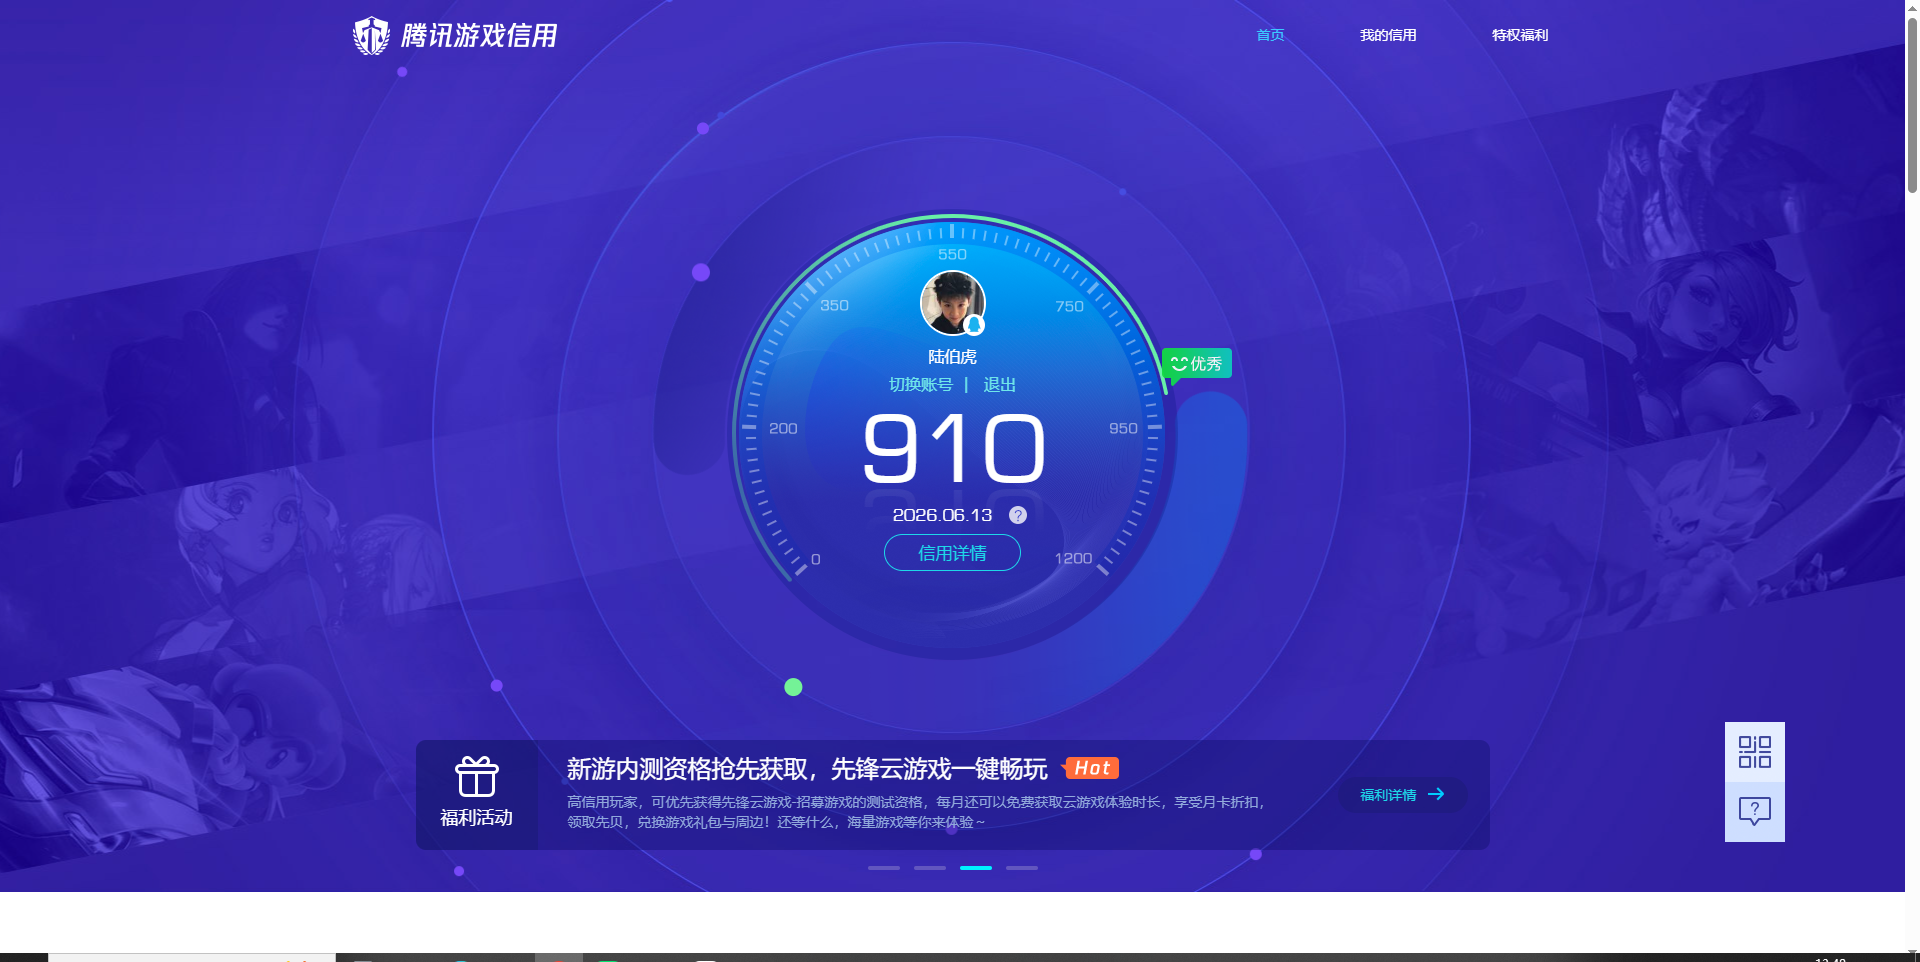Open the help chat question icon
The width and height of the screenshot is (1920, 962).
[x=1755, y=811]
